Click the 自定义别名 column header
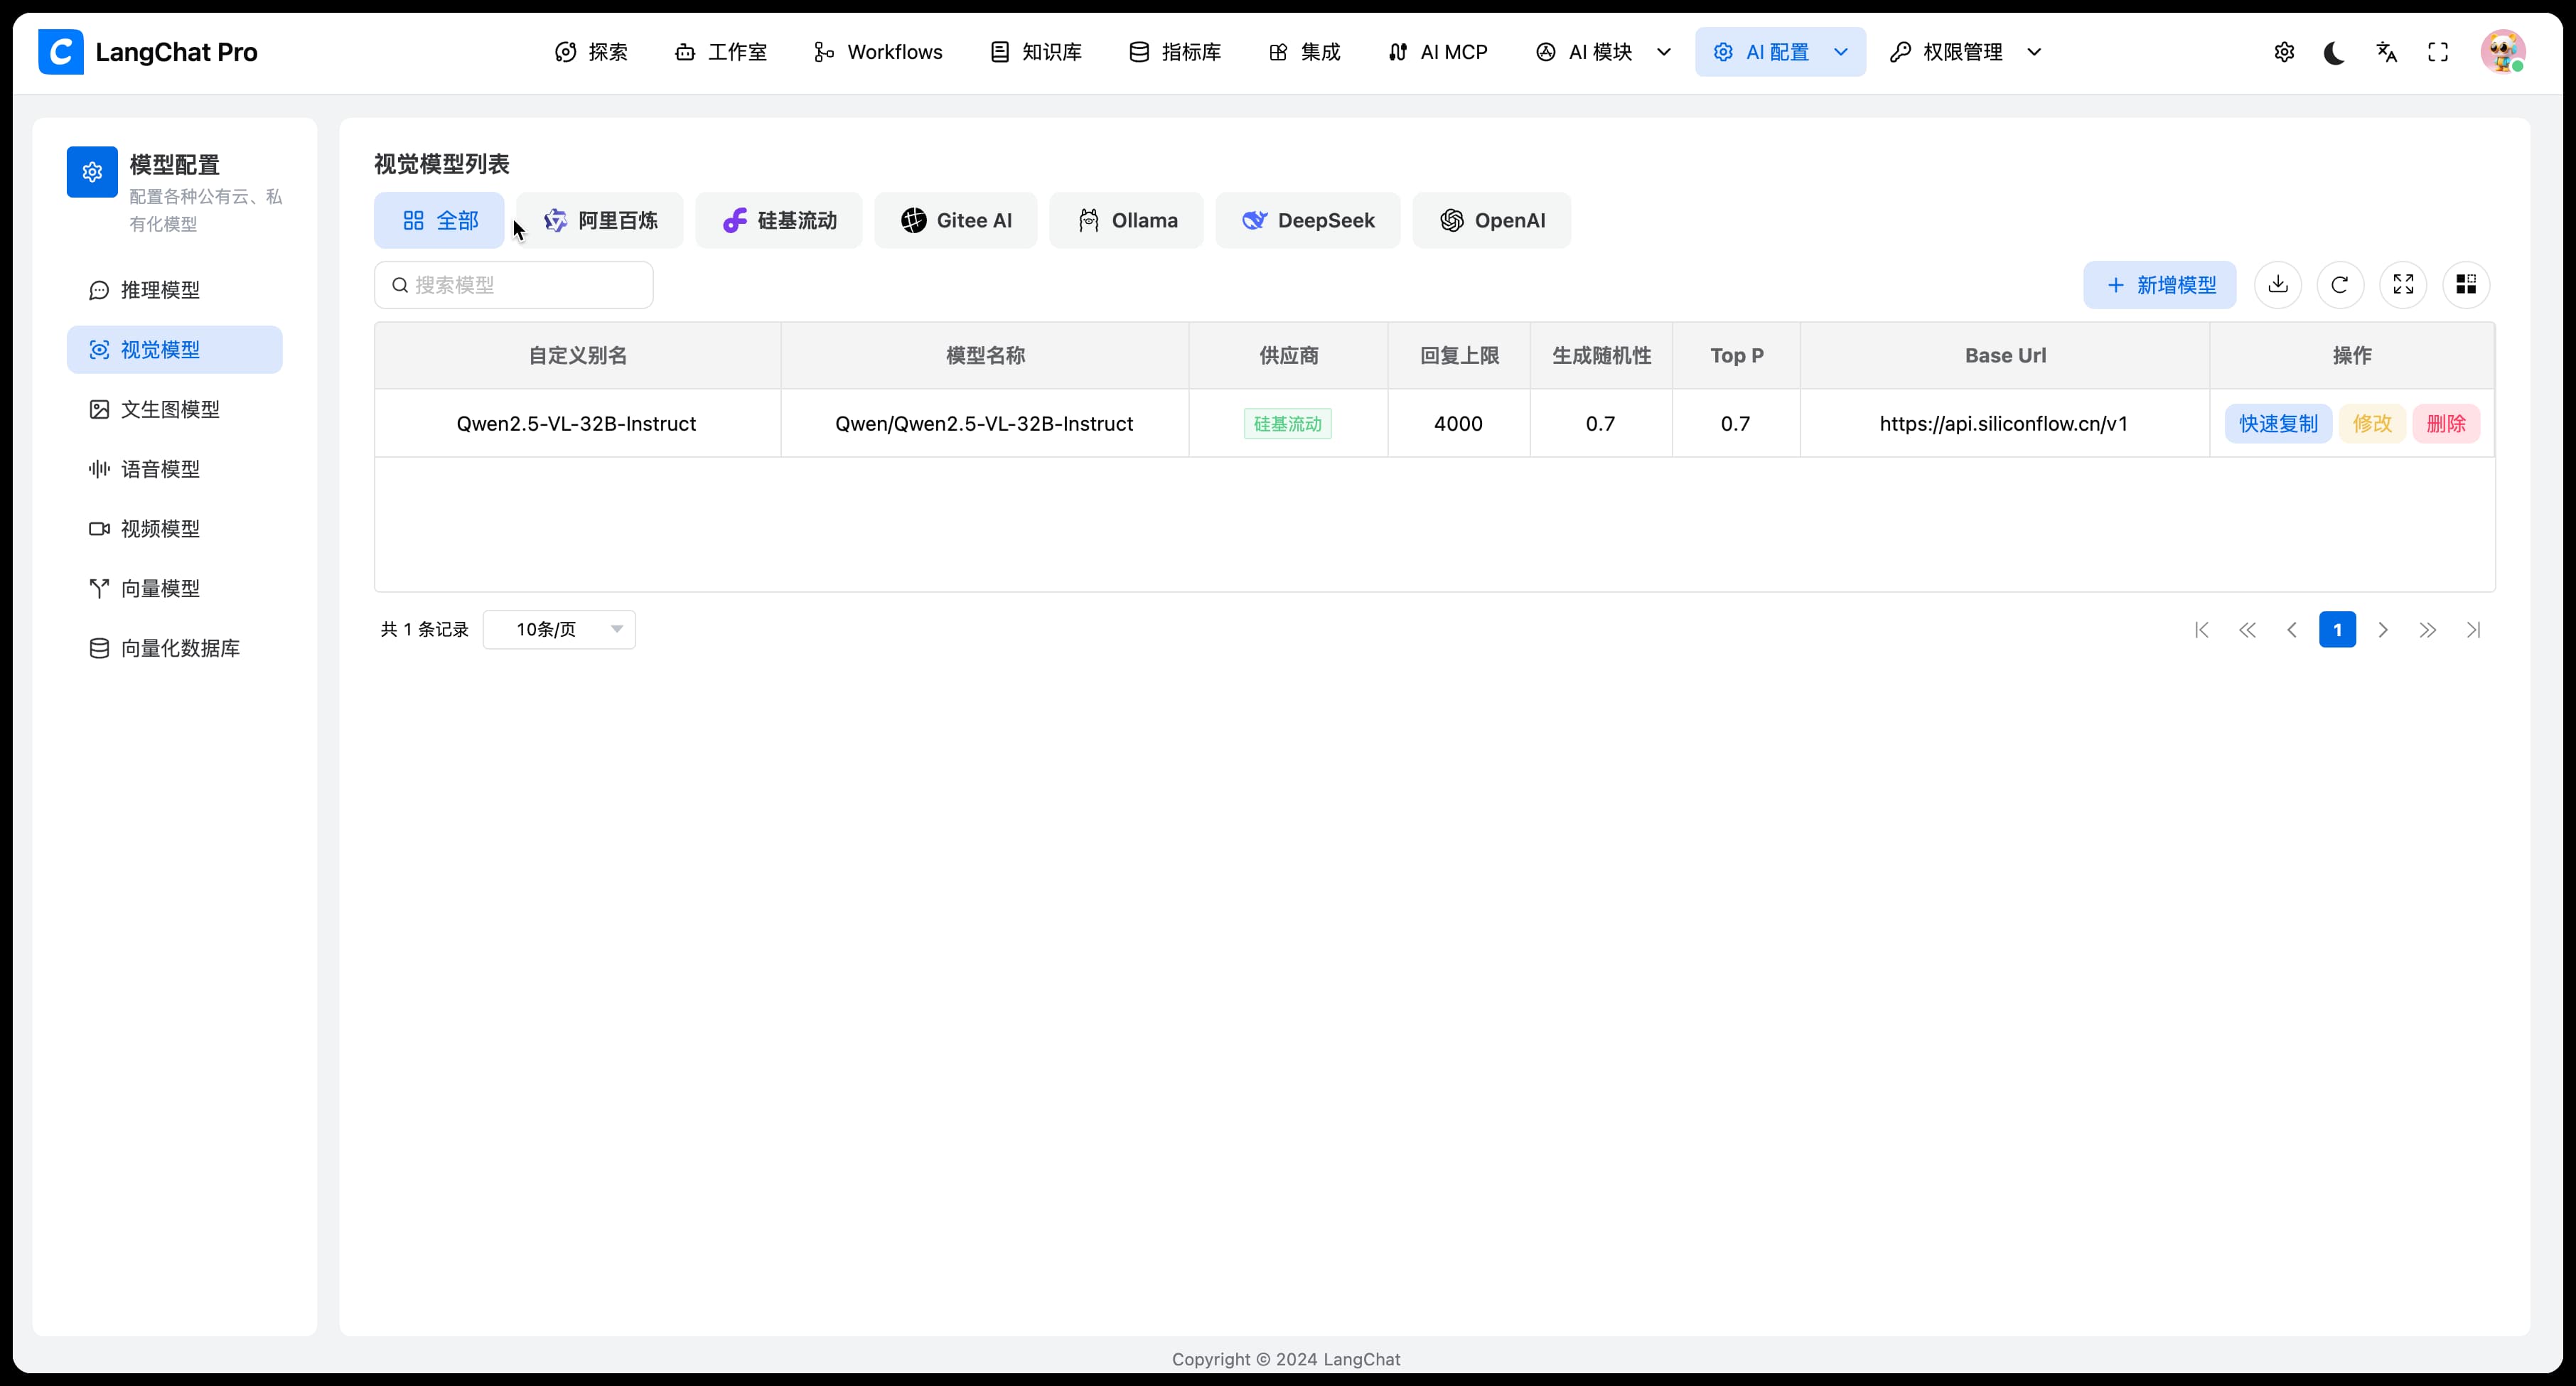This screenshot has width=2576, height=1386. tap(578, 356)
